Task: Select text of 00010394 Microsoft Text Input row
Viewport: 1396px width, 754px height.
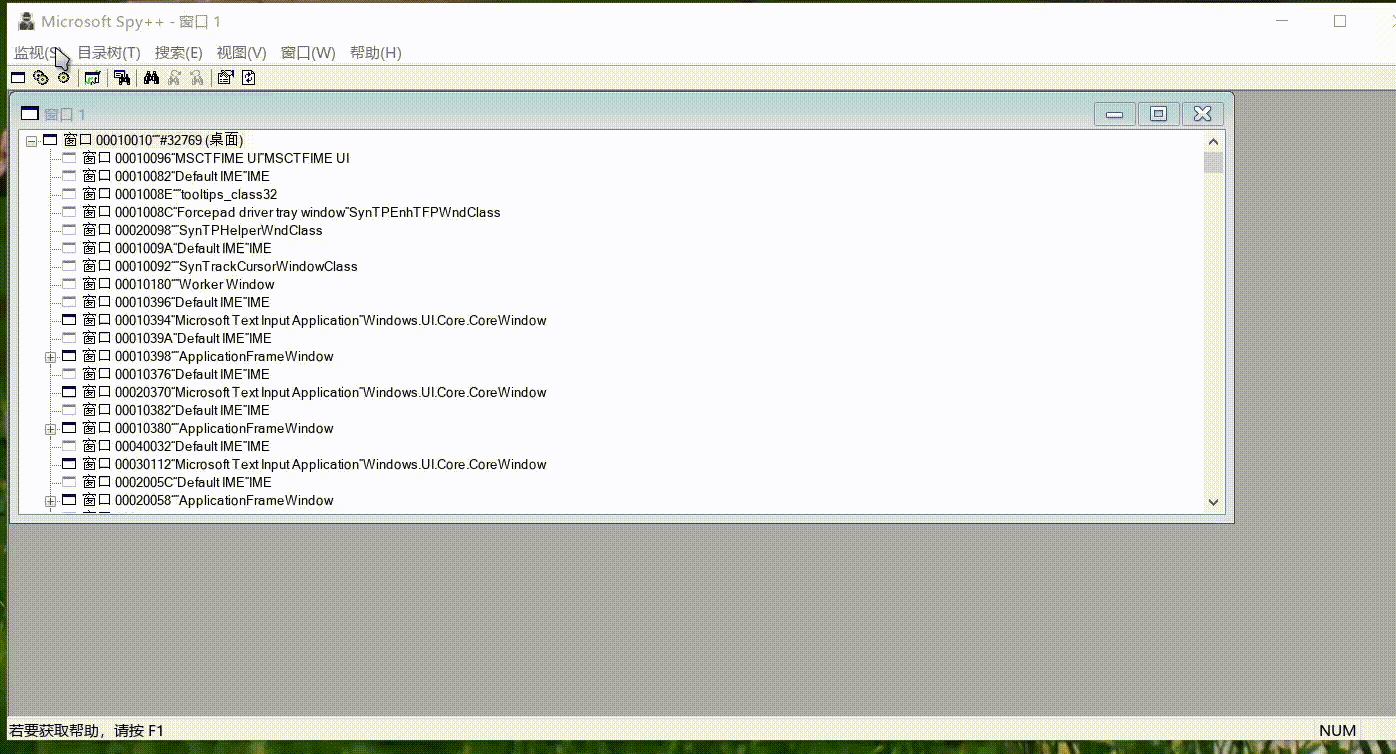Action: [315, 320]
